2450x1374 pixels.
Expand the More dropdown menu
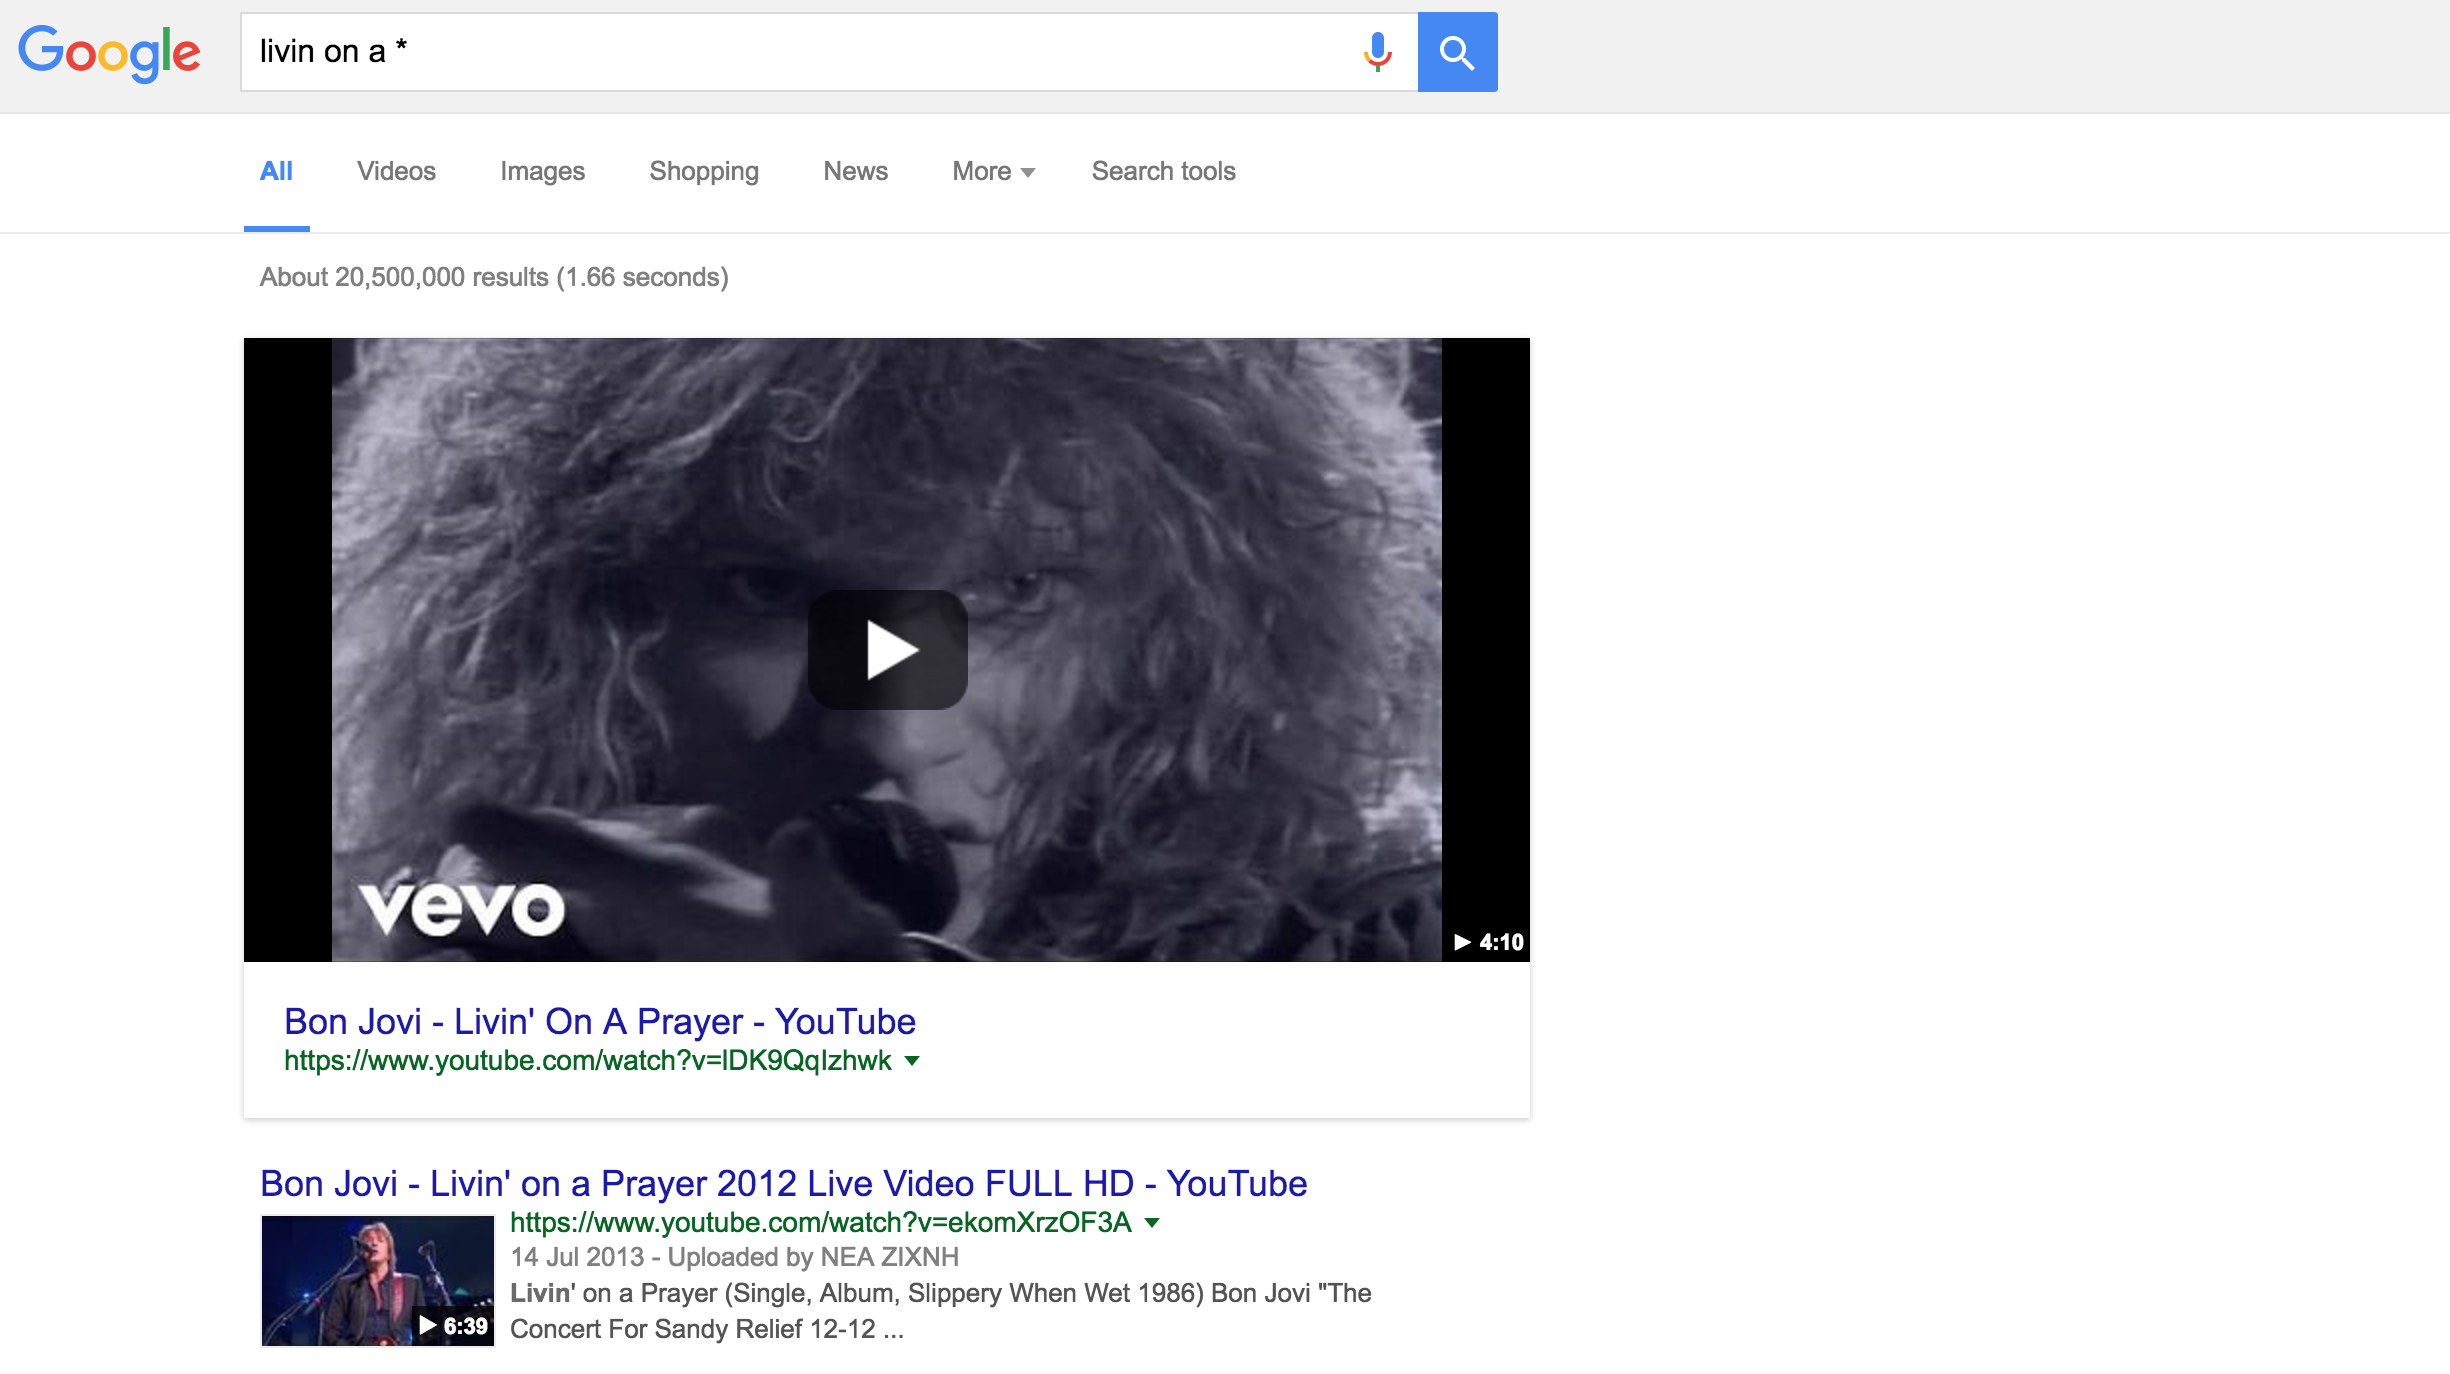coord(993,171)
